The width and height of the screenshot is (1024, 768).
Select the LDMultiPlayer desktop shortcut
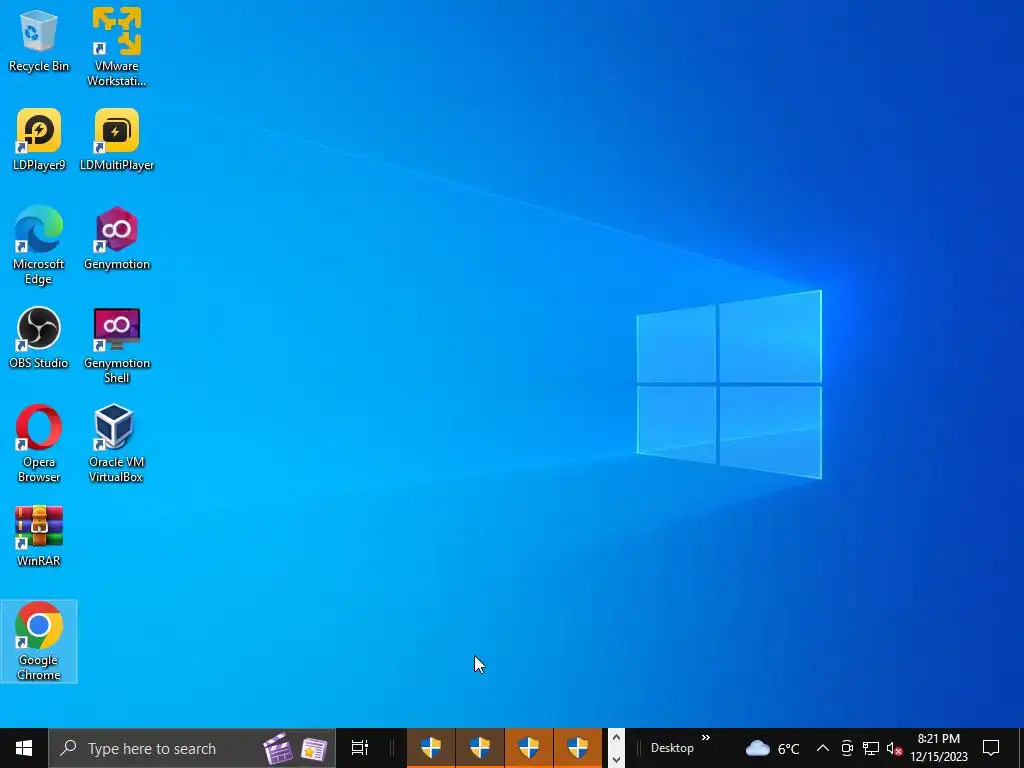(117, 140)
